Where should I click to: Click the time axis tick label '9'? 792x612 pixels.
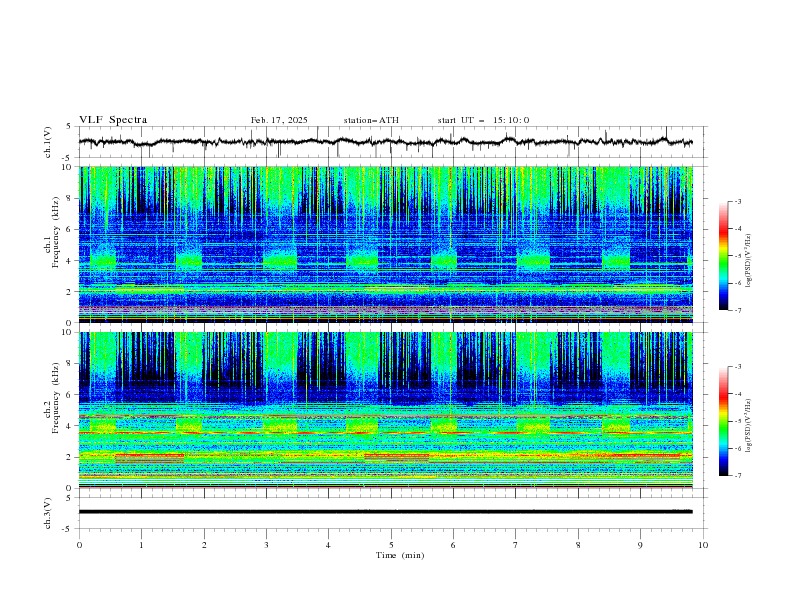coord(640,545)
